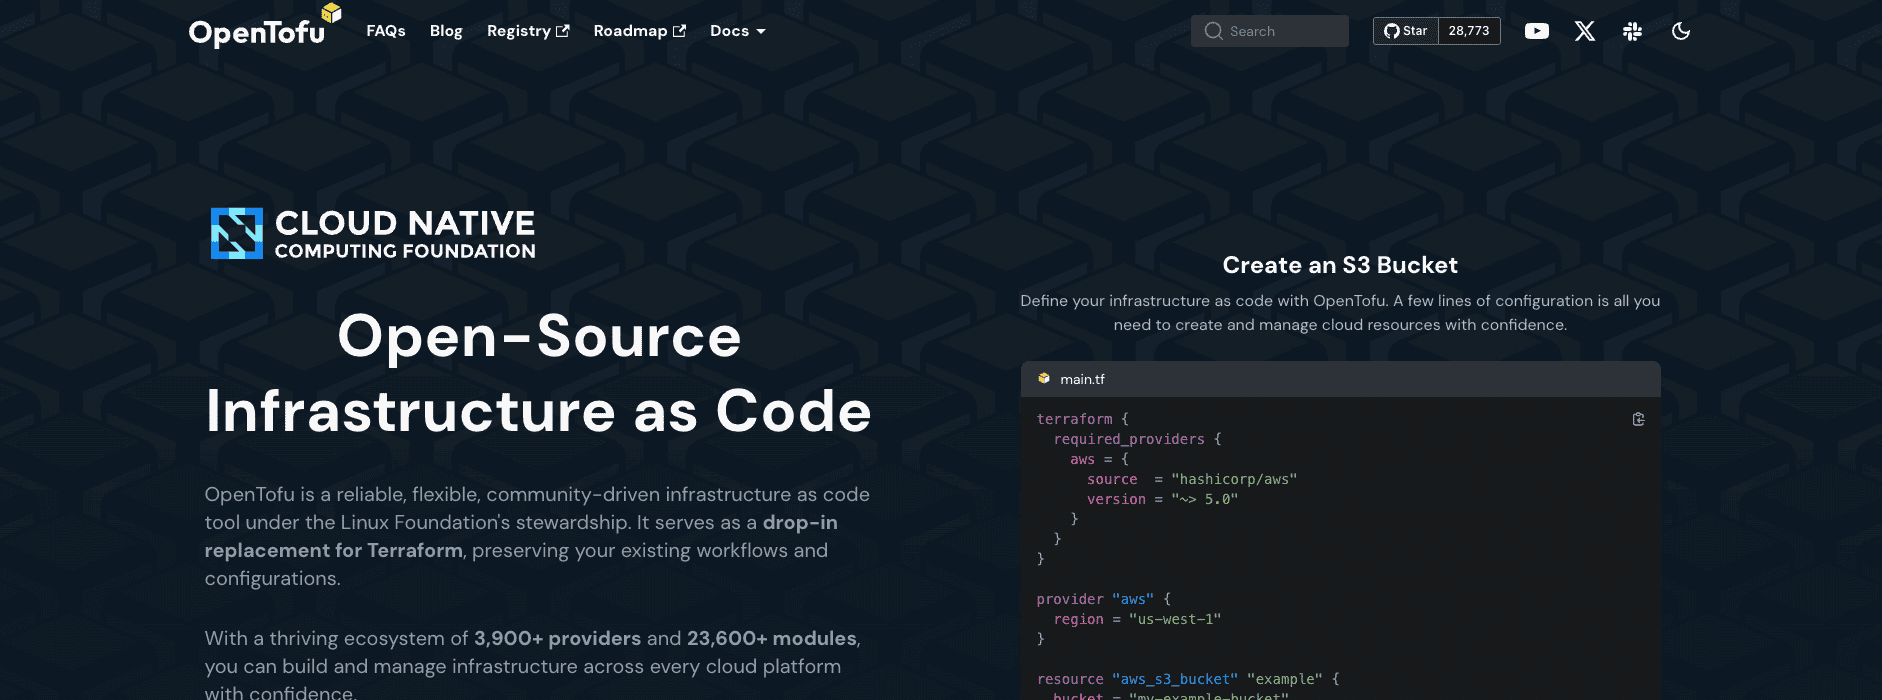
Task: Click the "23,600+ modules" text
Action: coord(772,638)
